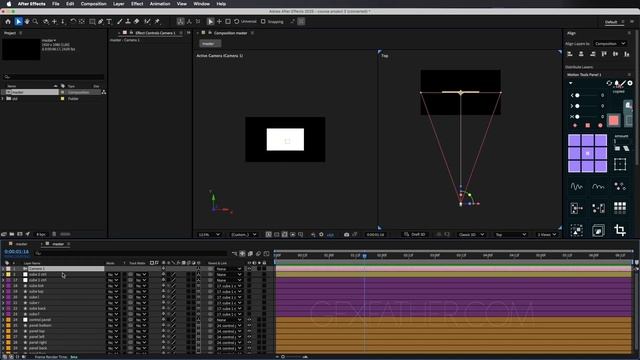The width and height of the screenshot is (640, 360).
Task: Select the Eraser tool
Action: pos(137,22)
